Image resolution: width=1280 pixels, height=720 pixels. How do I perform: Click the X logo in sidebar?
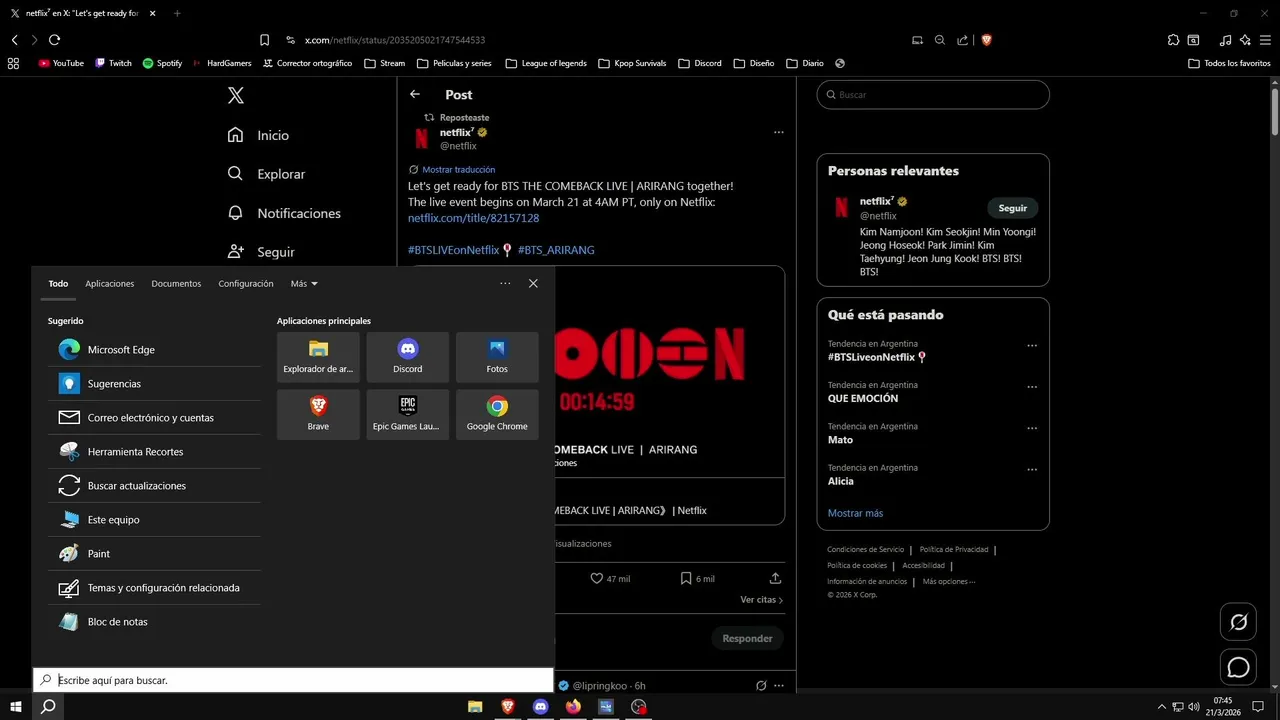(x=236, y=95)
